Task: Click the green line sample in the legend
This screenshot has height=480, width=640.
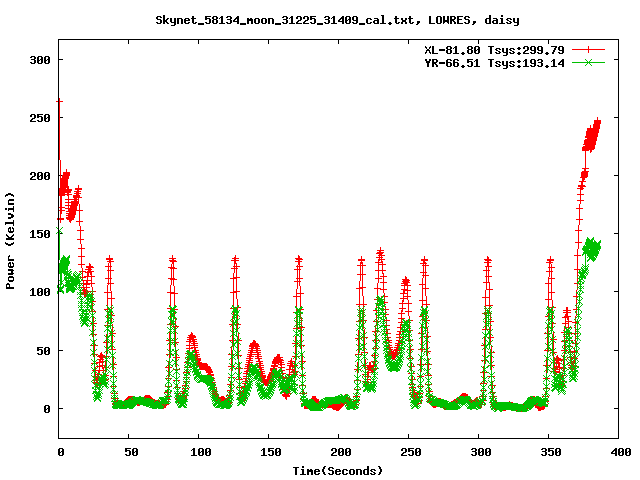Action: 588,62
